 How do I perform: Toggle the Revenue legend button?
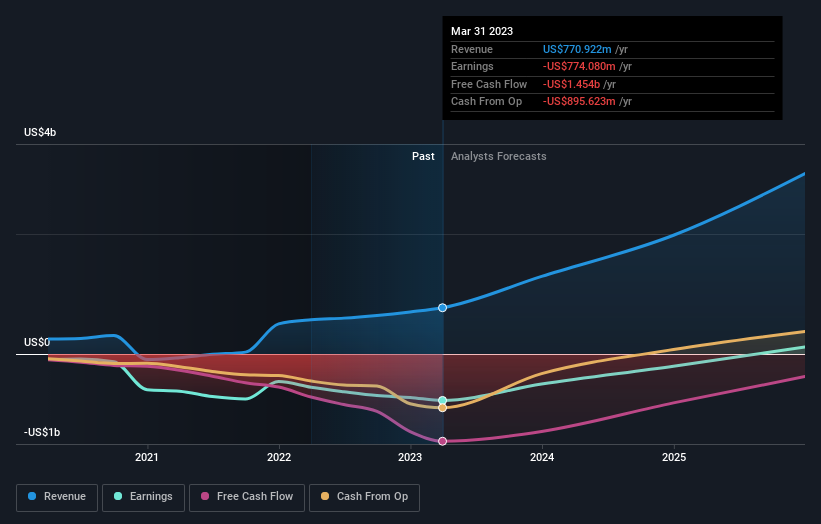57,497
